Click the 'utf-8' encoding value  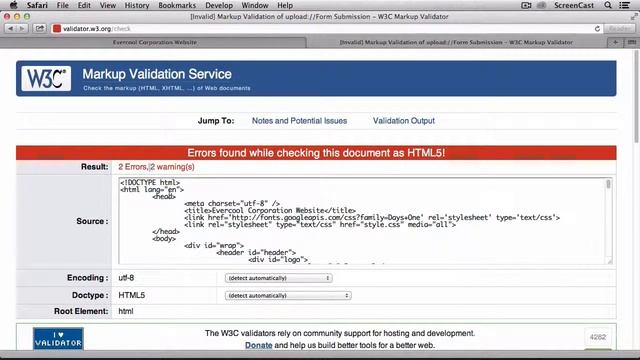(126, 278)
